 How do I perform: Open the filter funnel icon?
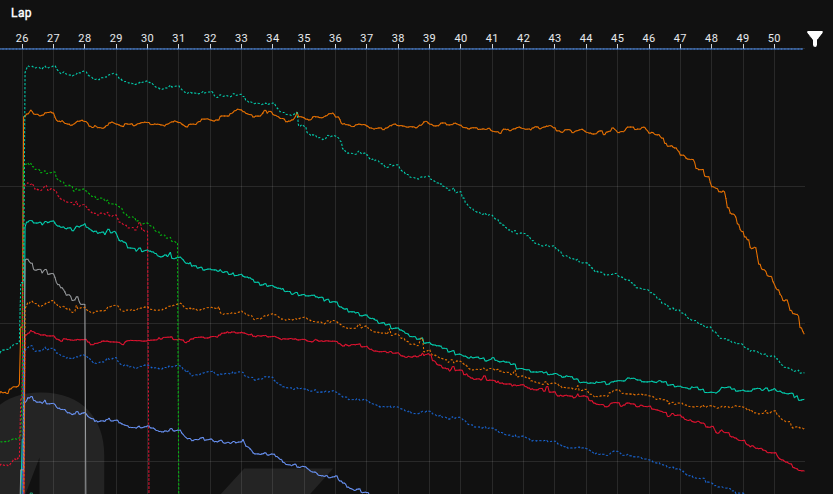tap(815, 39)
